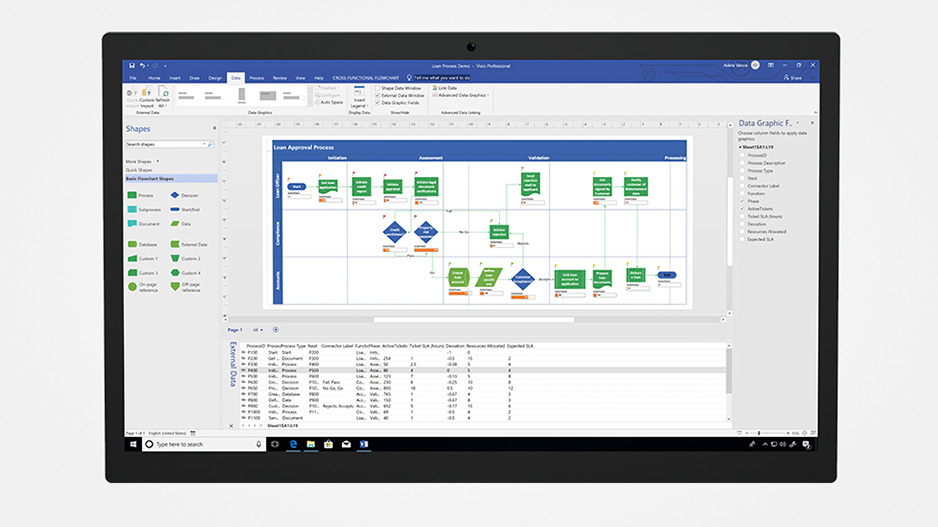
Task: Uncheck the ActiveTickets field checkbox
Action: pyautogui.click(x=741, y=209)
